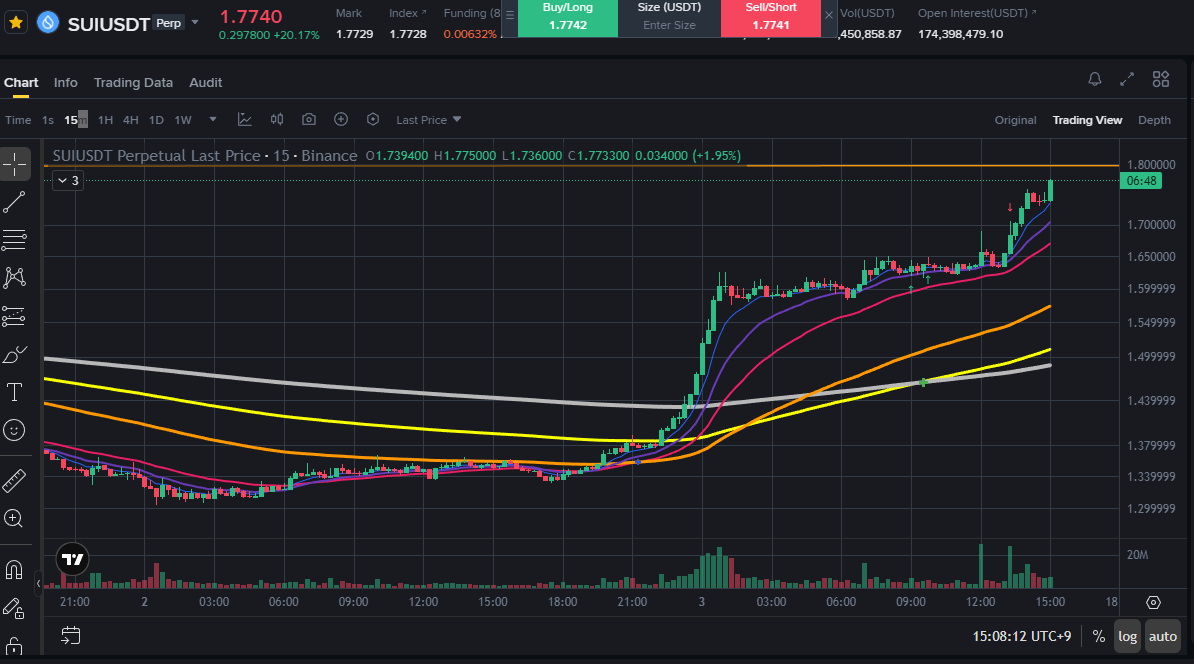Select the horizontal lines drawing tool

[x=14, y=240]
